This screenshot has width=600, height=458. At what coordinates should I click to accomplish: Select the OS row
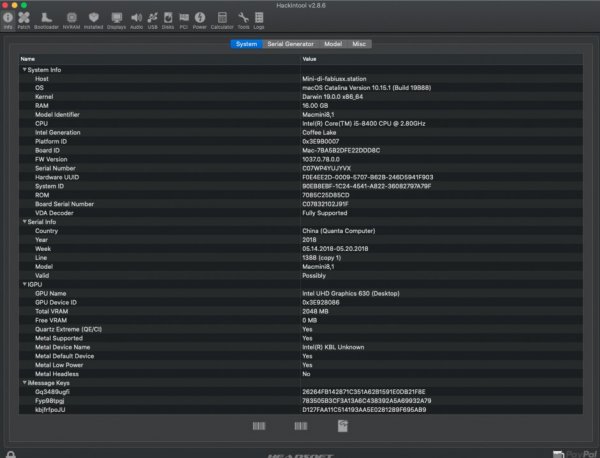(301, 88)
